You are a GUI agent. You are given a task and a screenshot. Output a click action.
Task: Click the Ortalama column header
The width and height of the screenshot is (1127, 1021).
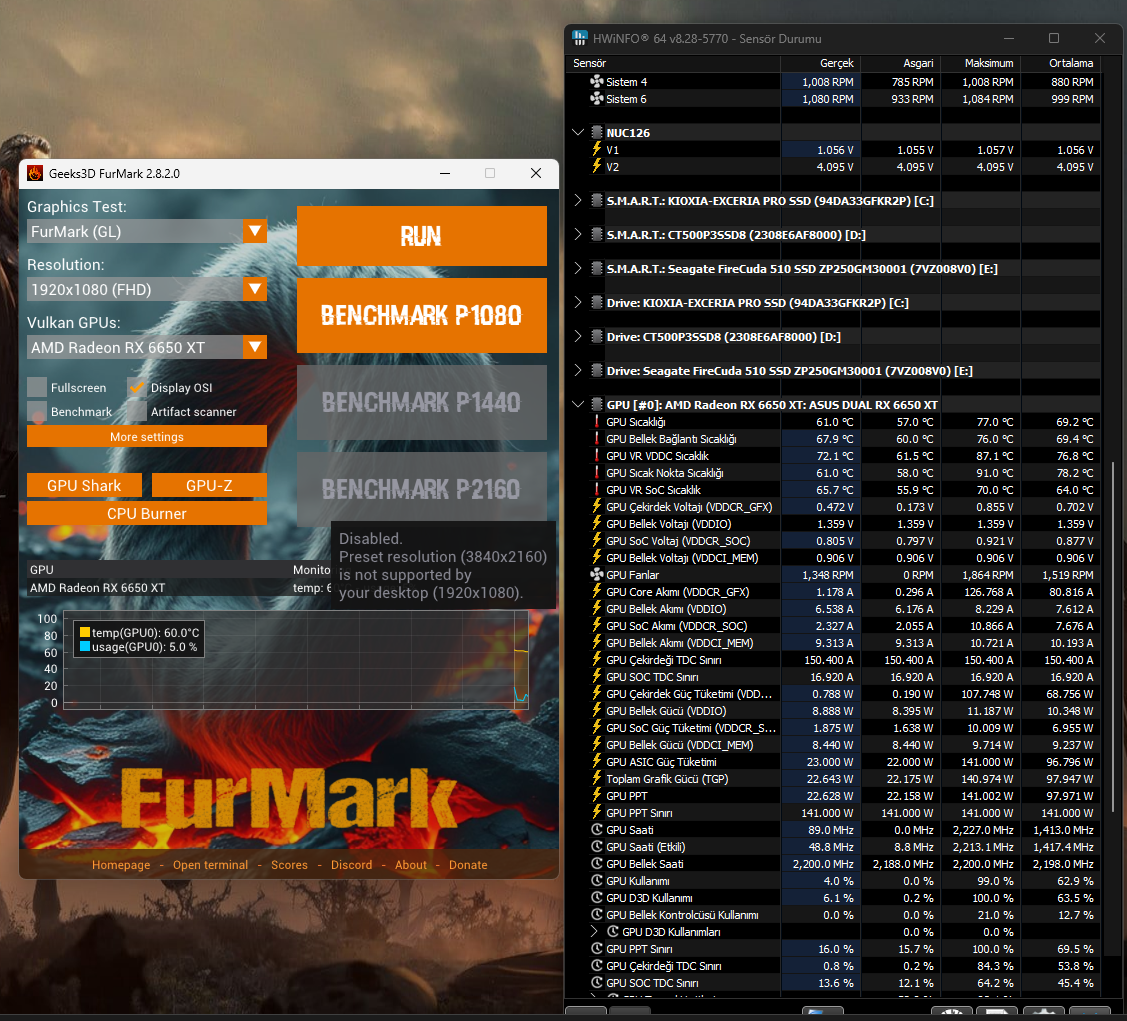(1061, 63)
